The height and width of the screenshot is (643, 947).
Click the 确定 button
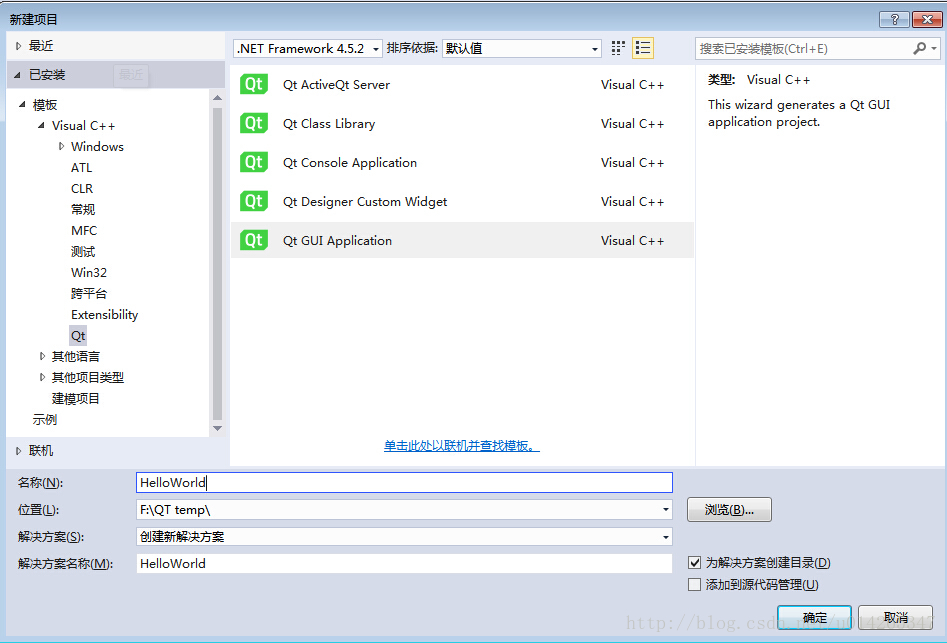point(814,618)
